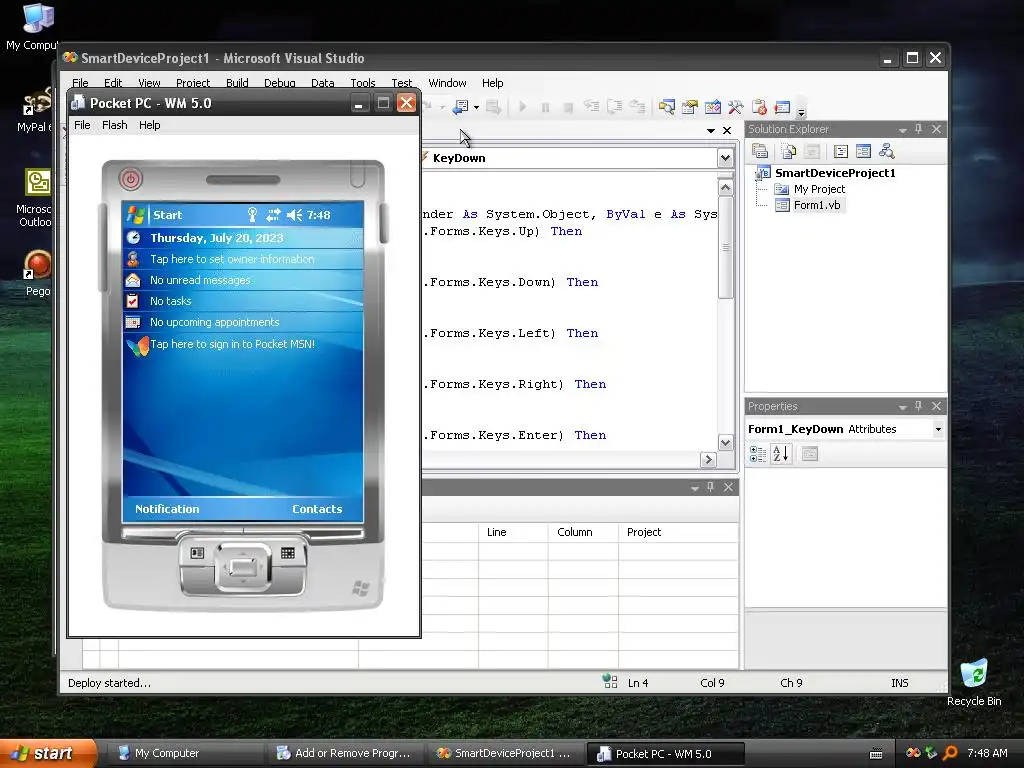Toggle auto-hide pin on Properties panel
The image size is (1024, 768).
pos(918,406)
